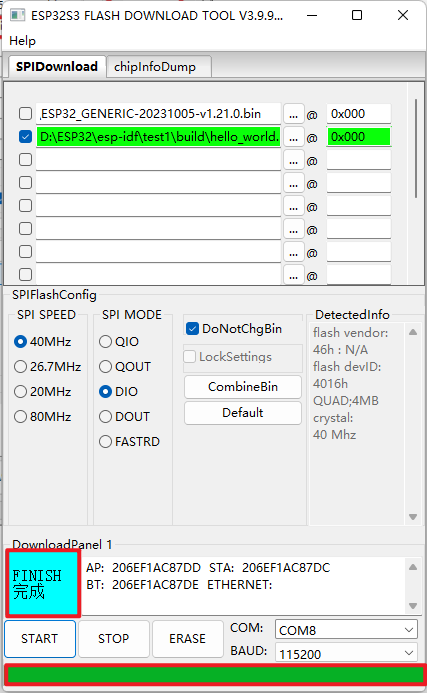Screen dimensions: 427x693
Task: Open the COM port dropdown showing COM8
Action: [346, 630]
